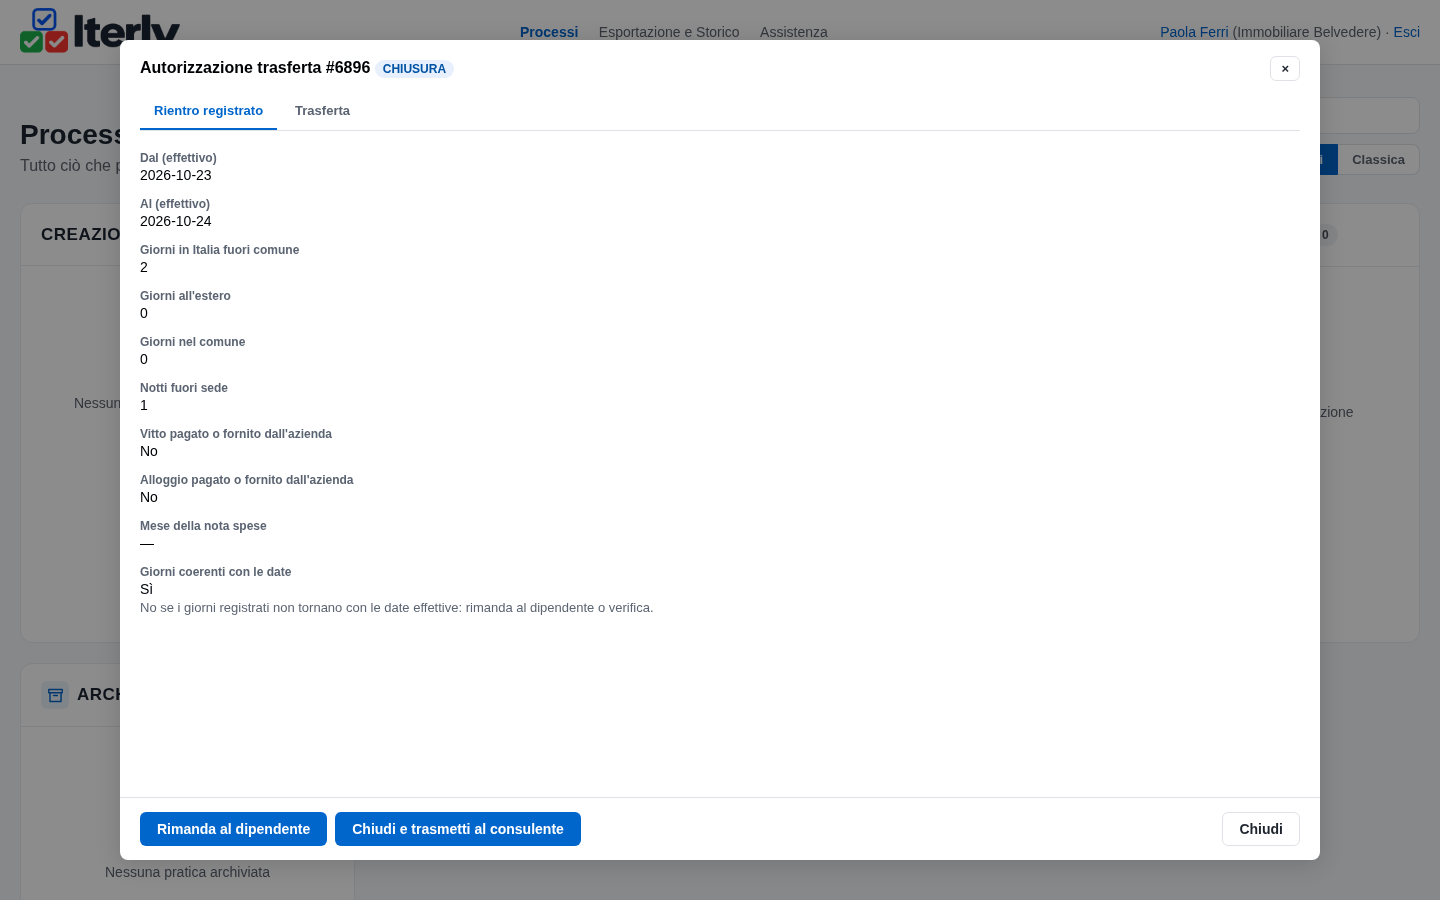Click Chiudi e trasmetti al consulente

458,829
